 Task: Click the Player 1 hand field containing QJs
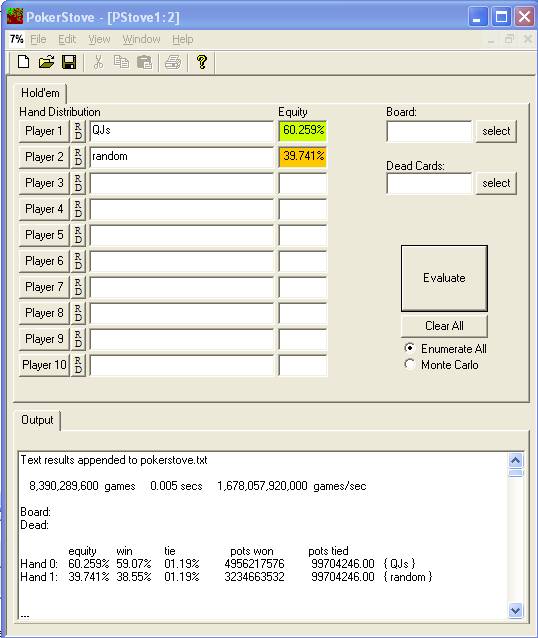tap(182, 131)
